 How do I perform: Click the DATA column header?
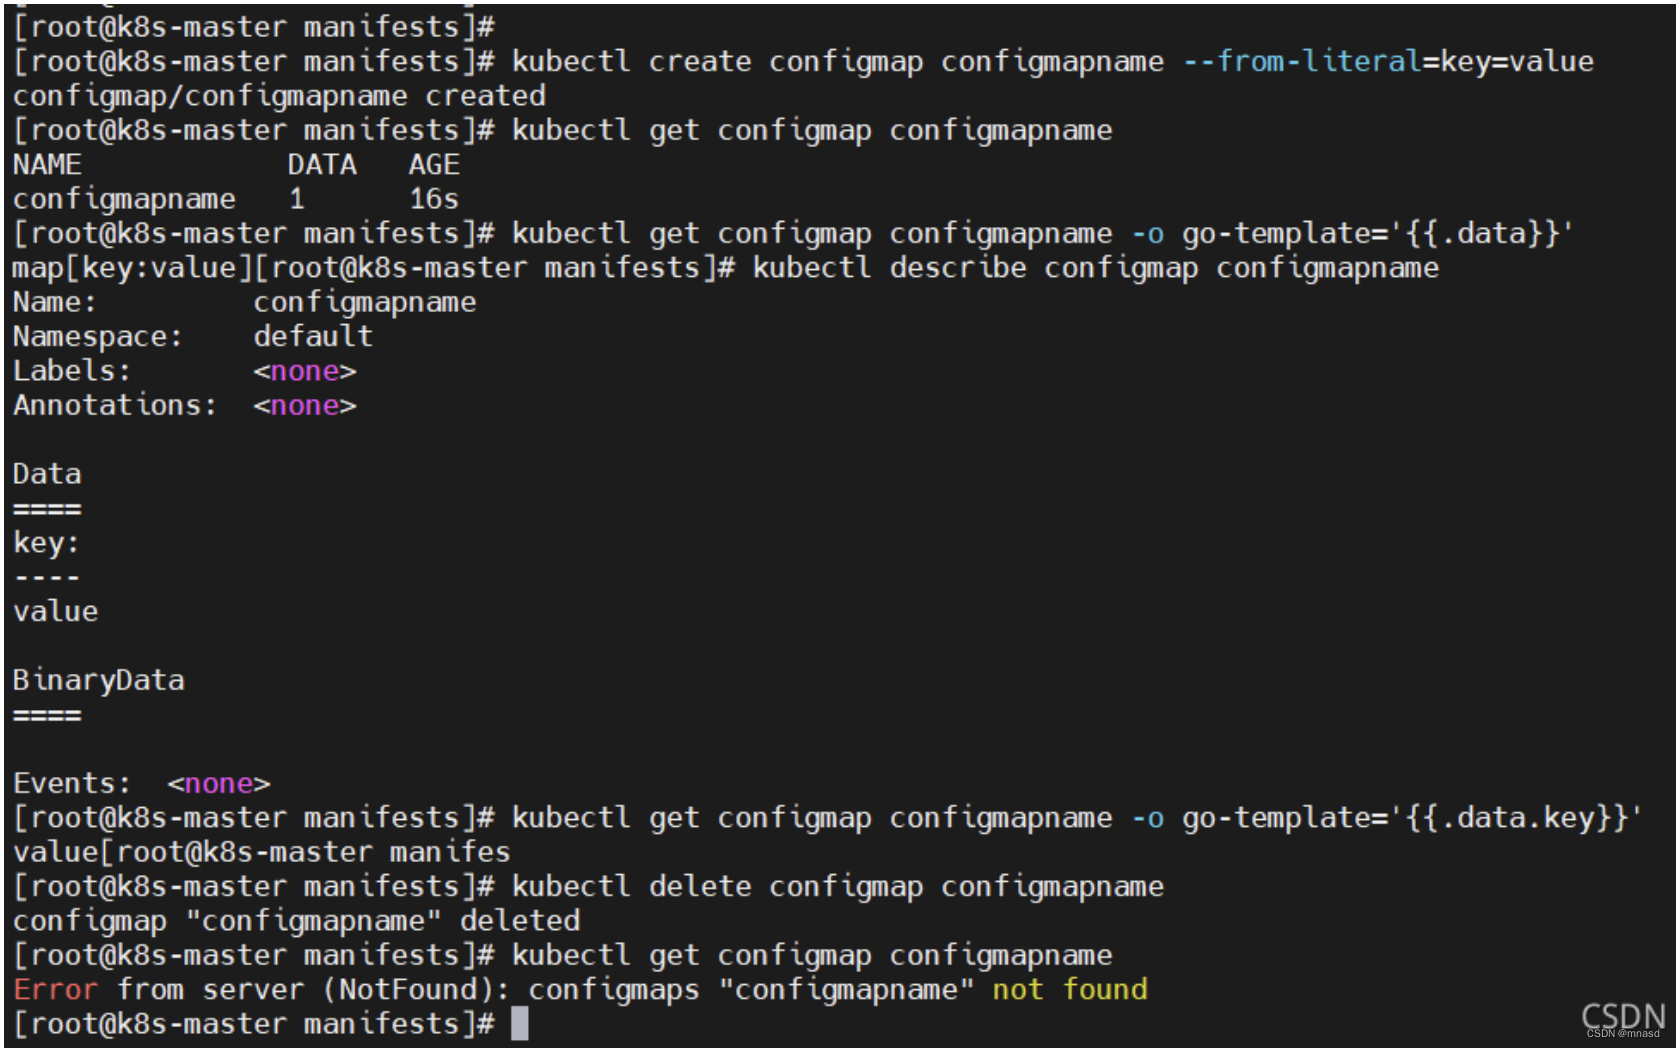[322, 164]
